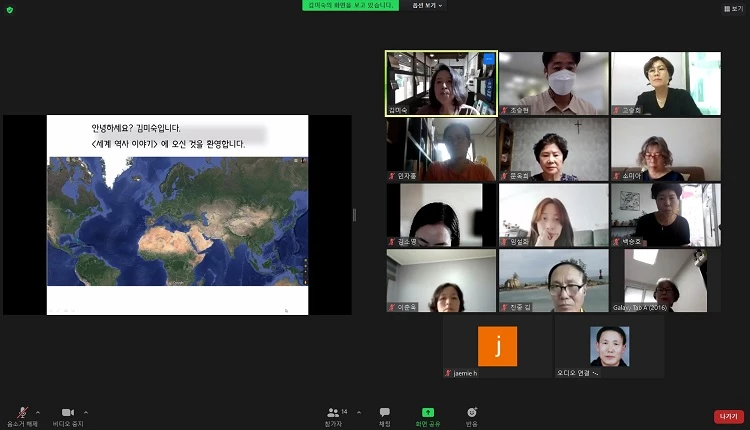Expand audio options arrow beside microphone

(39, 411)
